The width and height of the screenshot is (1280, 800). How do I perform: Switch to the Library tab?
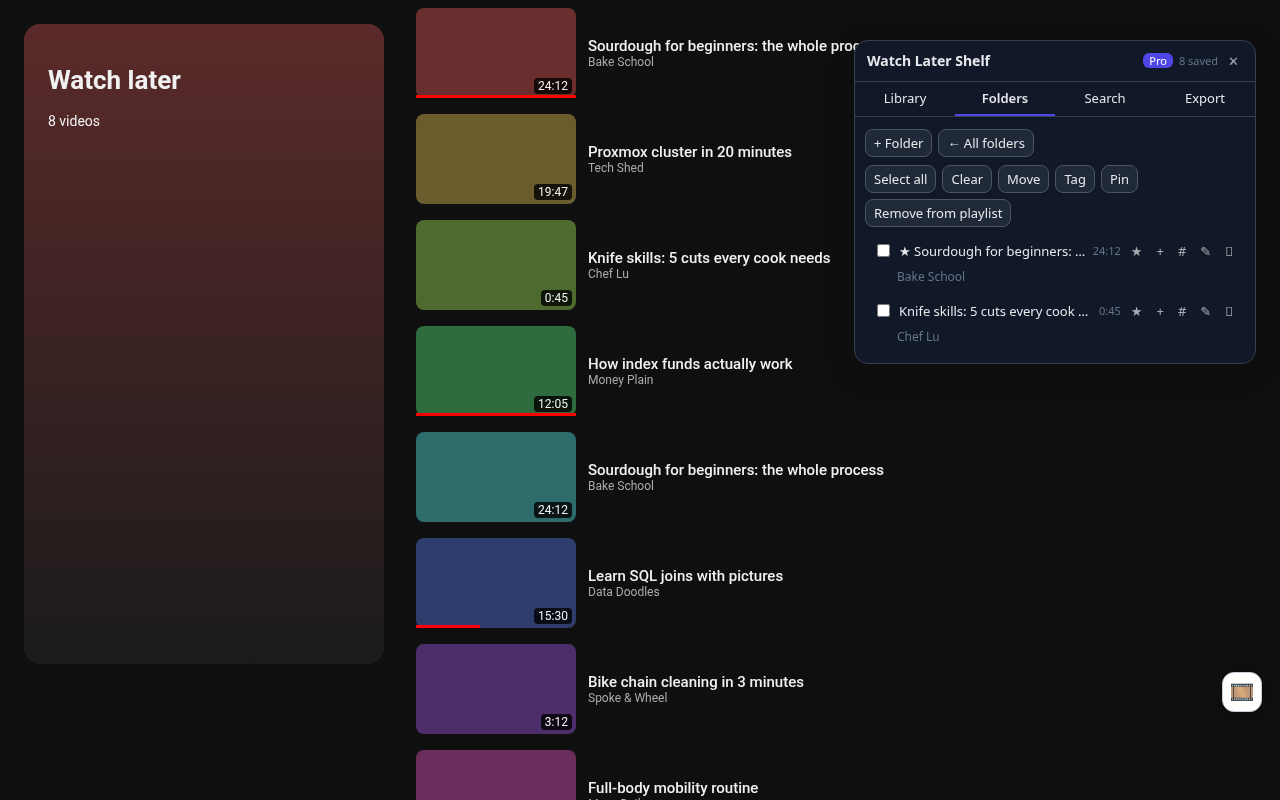pyautogui.click(x=905, y=98)
